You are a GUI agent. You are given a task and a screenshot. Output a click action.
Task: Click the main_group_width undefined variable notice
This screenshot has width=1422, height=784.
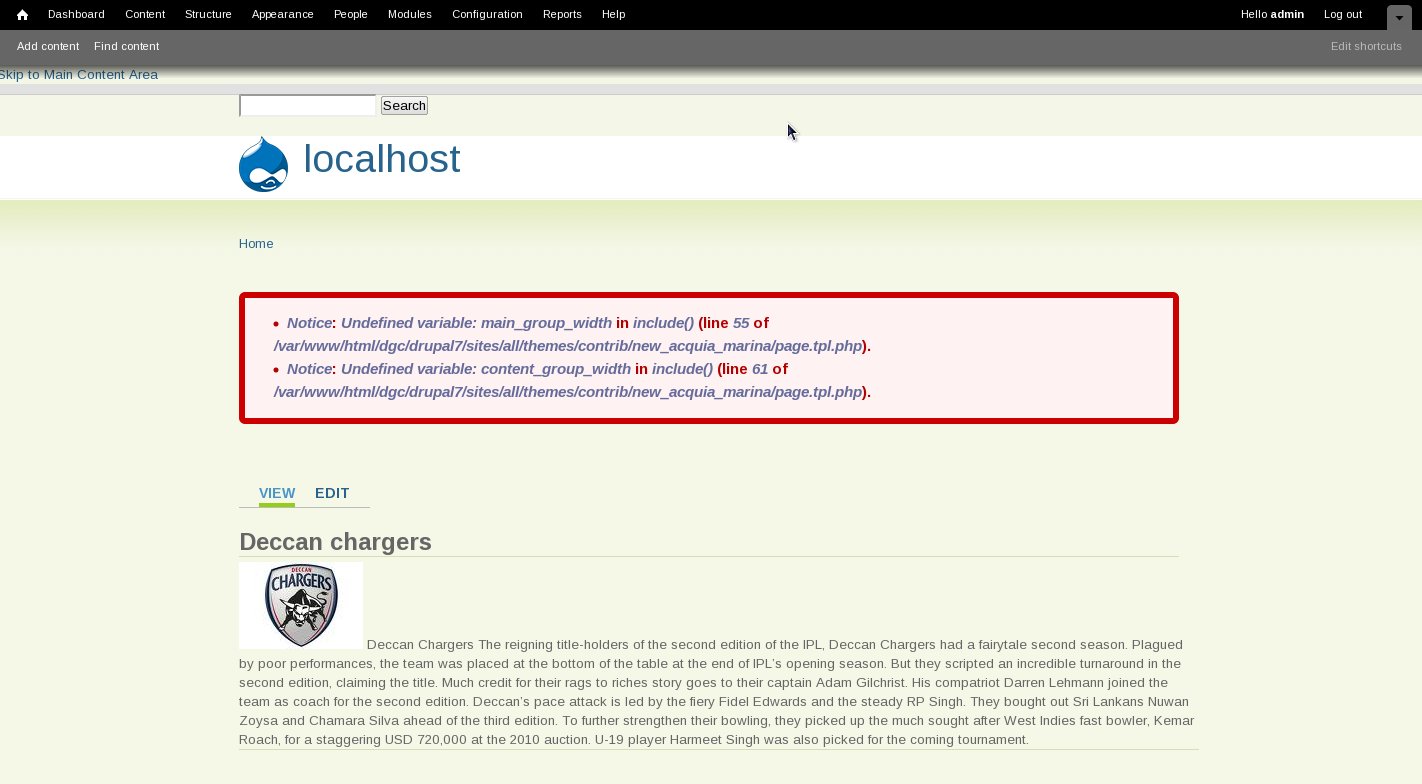coord(572,334)
